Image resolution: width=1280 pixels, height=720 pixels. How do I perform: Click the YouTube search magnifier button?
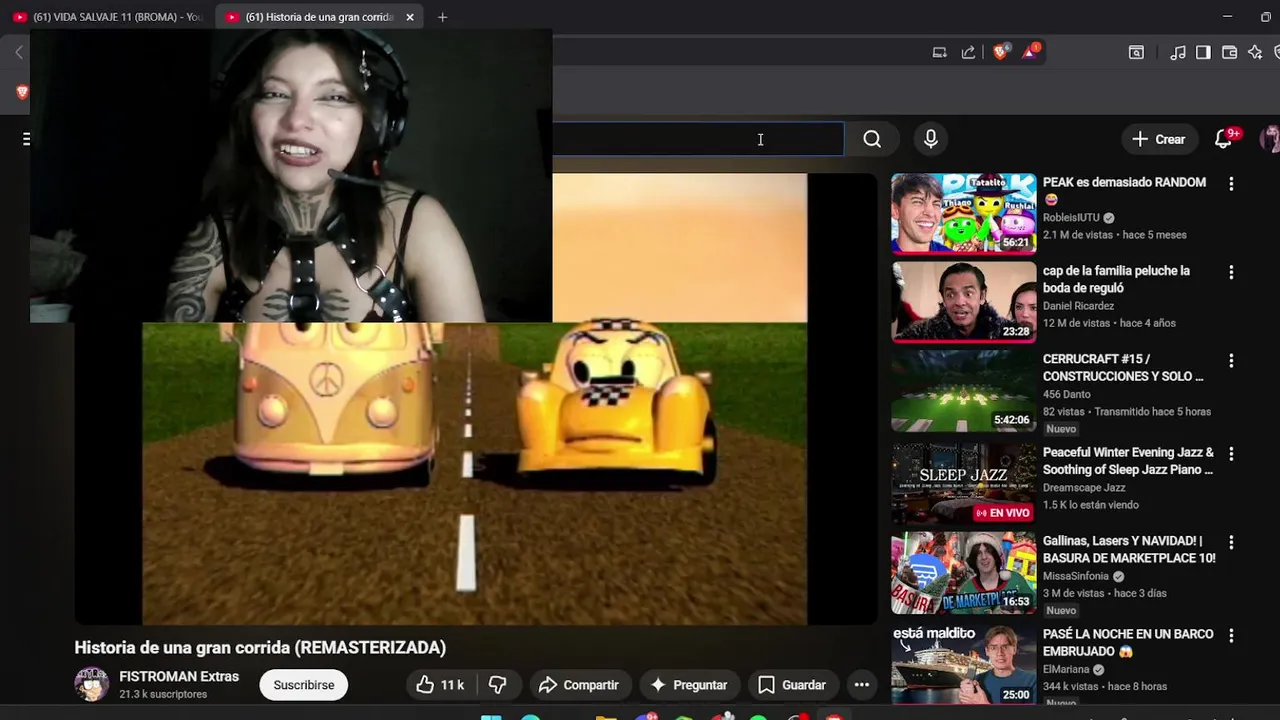(872, 139)
